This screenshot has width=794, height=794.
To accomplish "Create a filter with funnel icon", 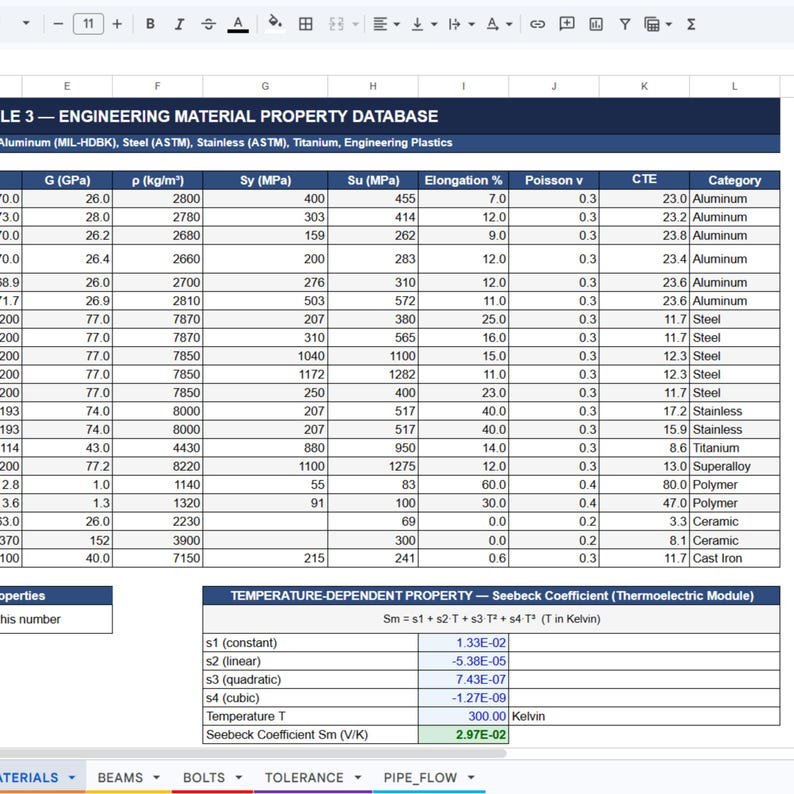I will click(625, 24).
